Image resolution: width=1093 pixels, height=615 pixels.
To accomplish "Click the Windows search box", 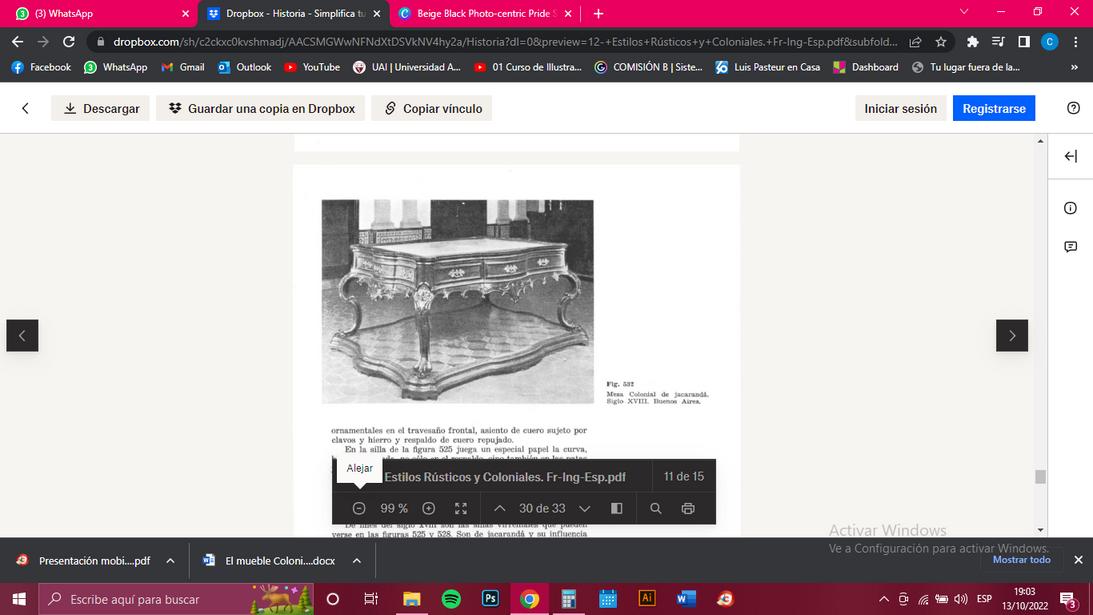I will 176,599.
